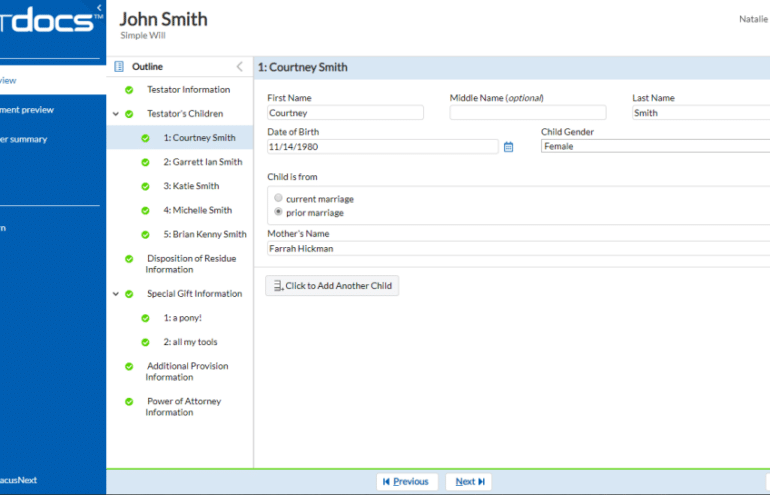The width and height of the screenshot is (770, 495).
Task: Select the prior marriage radio option
Action: pos(278,212)
